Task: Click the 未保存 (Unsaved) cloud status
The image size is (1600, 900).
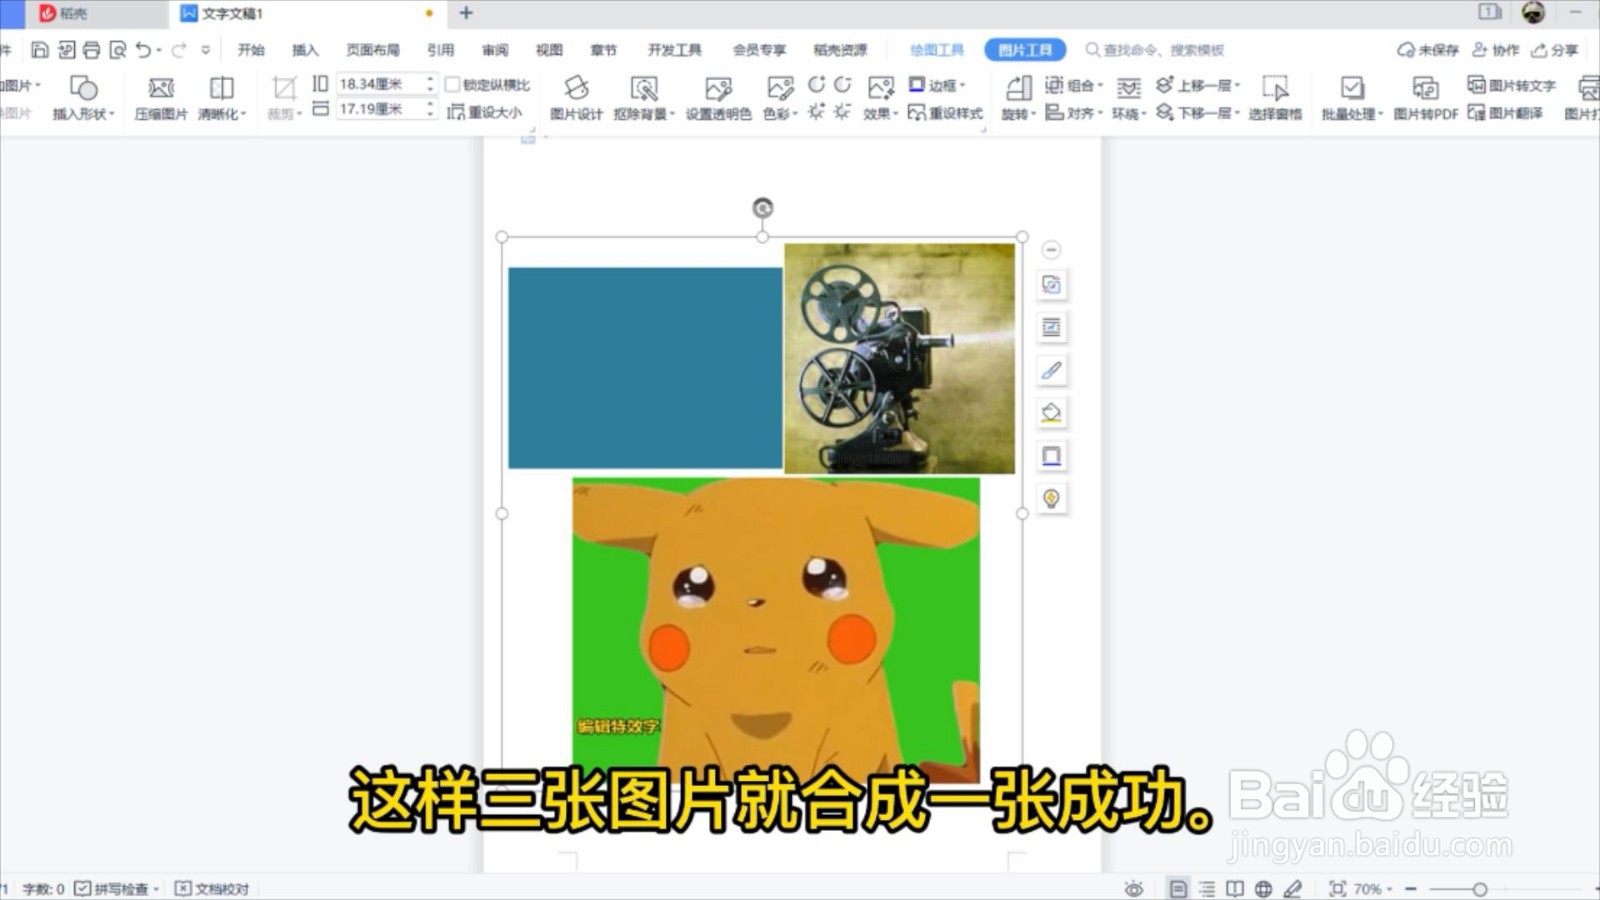Action: click(x=1428, y=50)
